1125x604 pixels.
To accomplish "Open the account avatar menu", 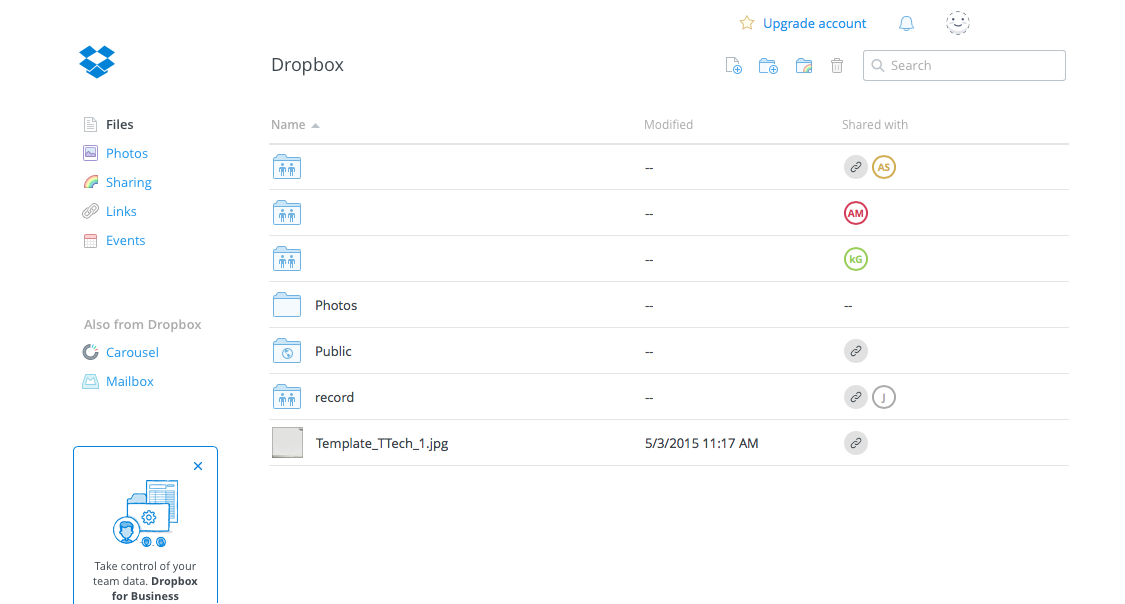I will 957,23.
